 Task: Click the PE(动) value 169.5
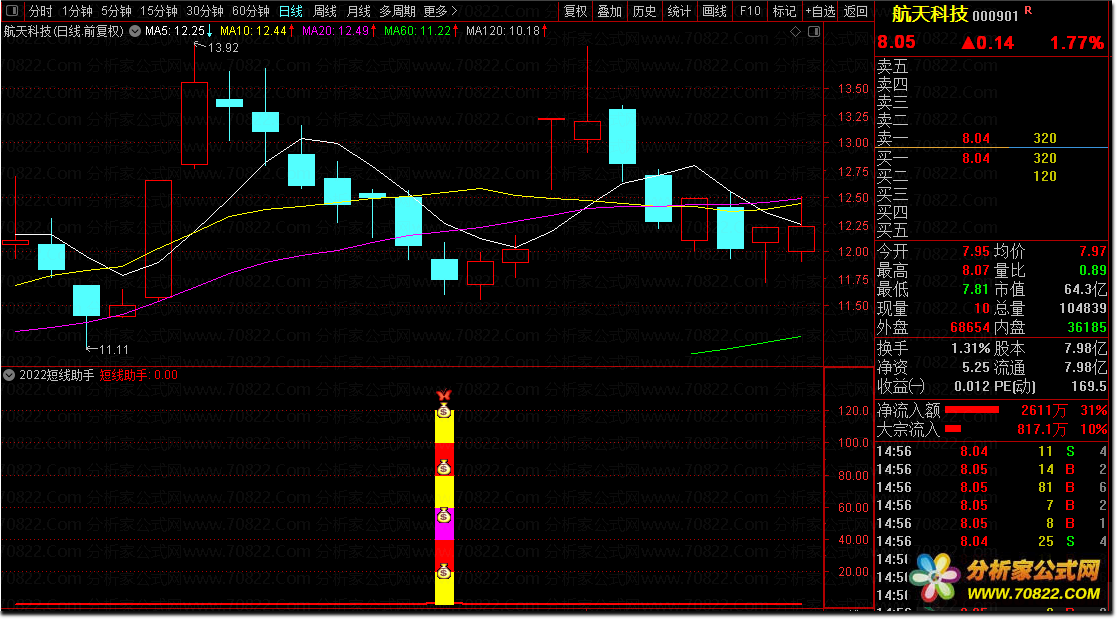(1088, 387)
